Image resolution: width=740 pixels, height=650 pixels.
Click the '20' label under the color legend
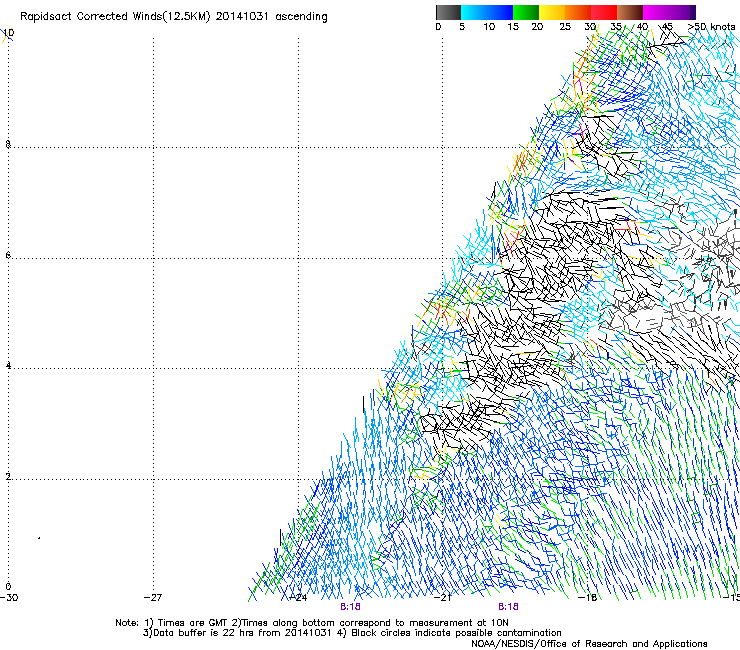(x=537, y=27)
